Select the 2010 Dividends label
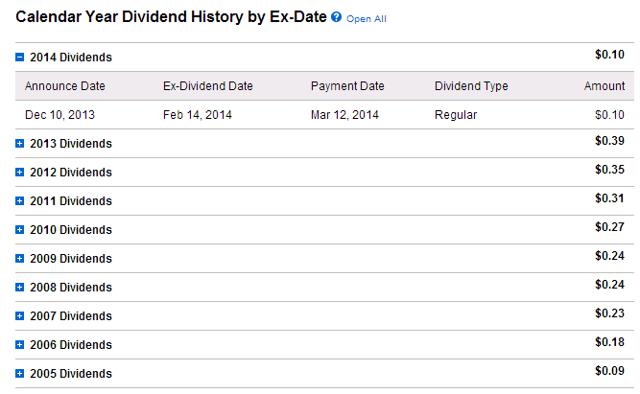The height and width of the screenshot is (394, 640). 71,229
